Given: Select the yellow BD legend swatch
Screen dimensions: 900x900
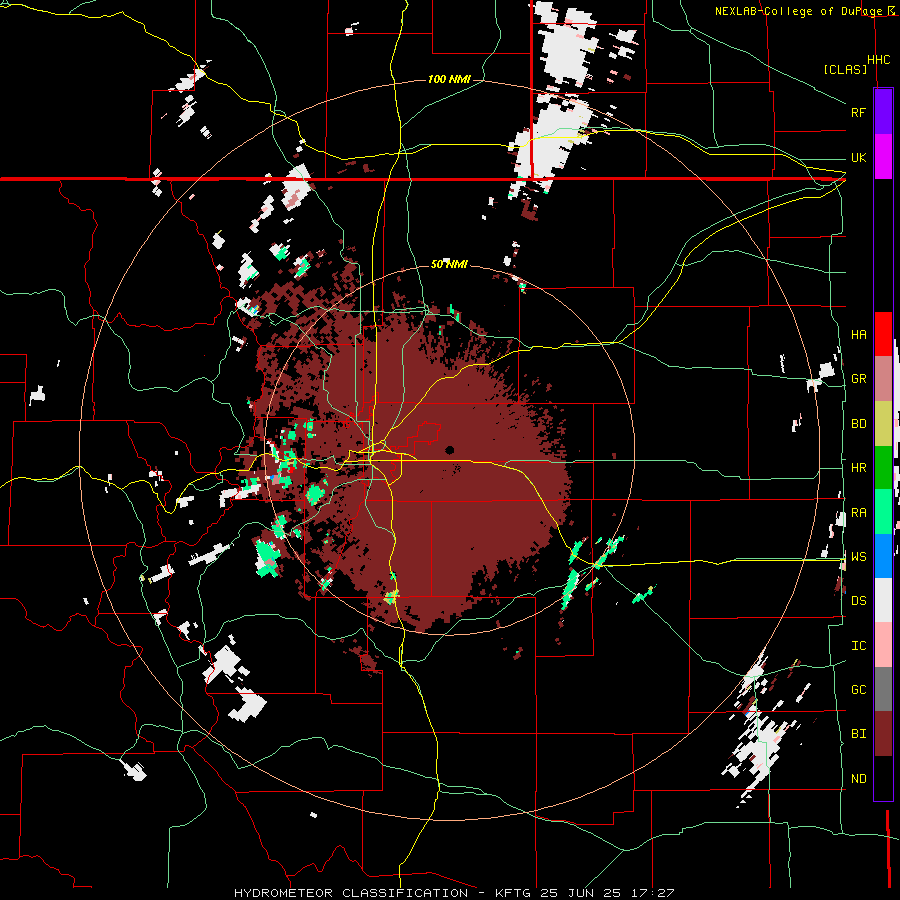Looking at the screenshot, I should 883,424.
